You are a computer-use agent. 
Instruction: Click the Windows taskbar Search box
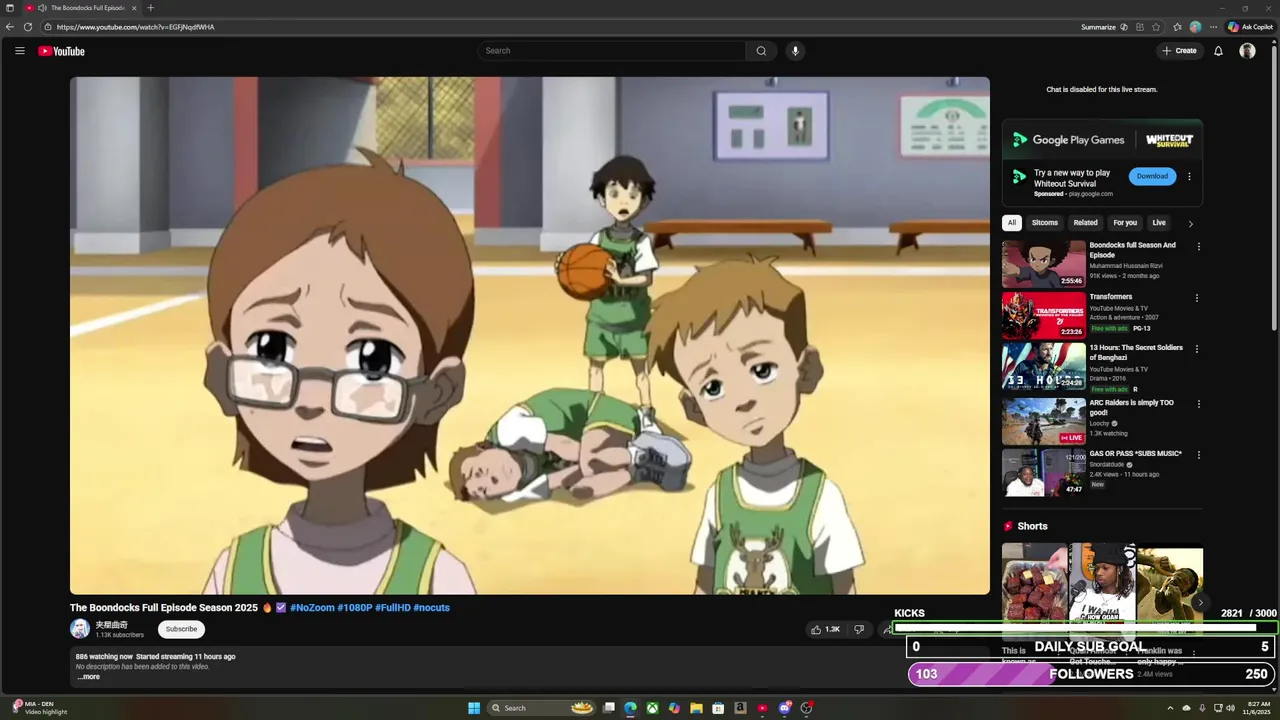(x=541, y=708)
